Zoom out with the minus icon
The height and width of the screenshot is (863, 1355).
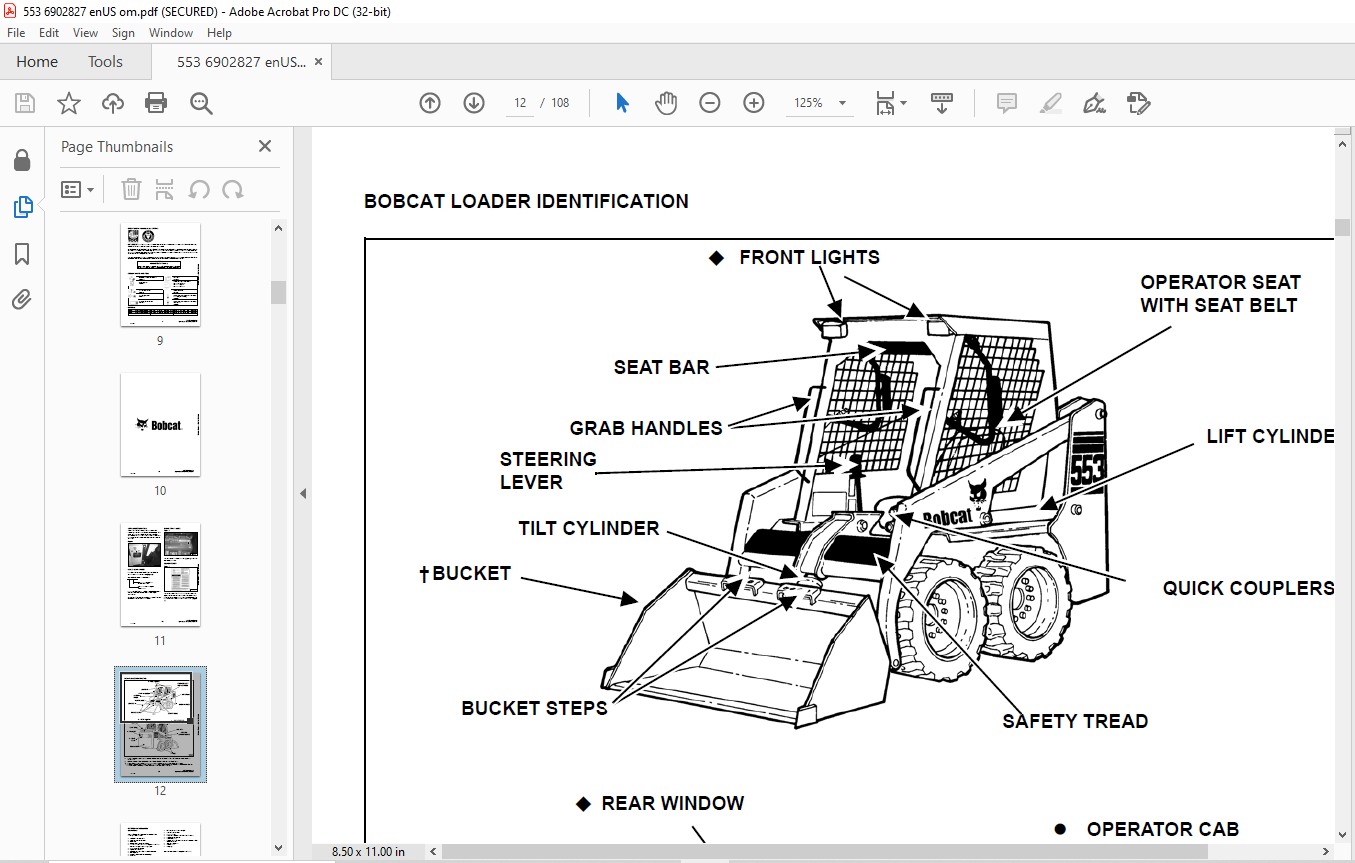pyautogui.click(x=710, y=103)
